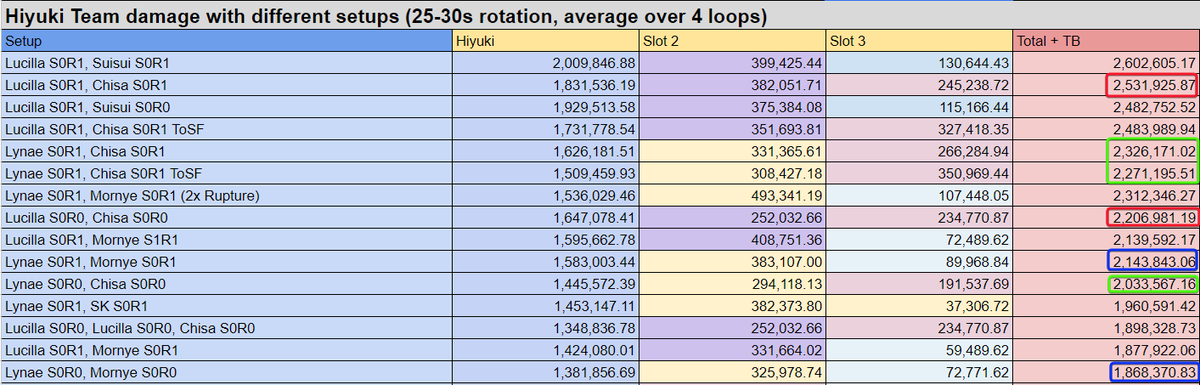Select setup cell Lucilla S0R1, Mornye S0R1
The width and height of the screenshot is (1200, 385).
coord(226,349)
